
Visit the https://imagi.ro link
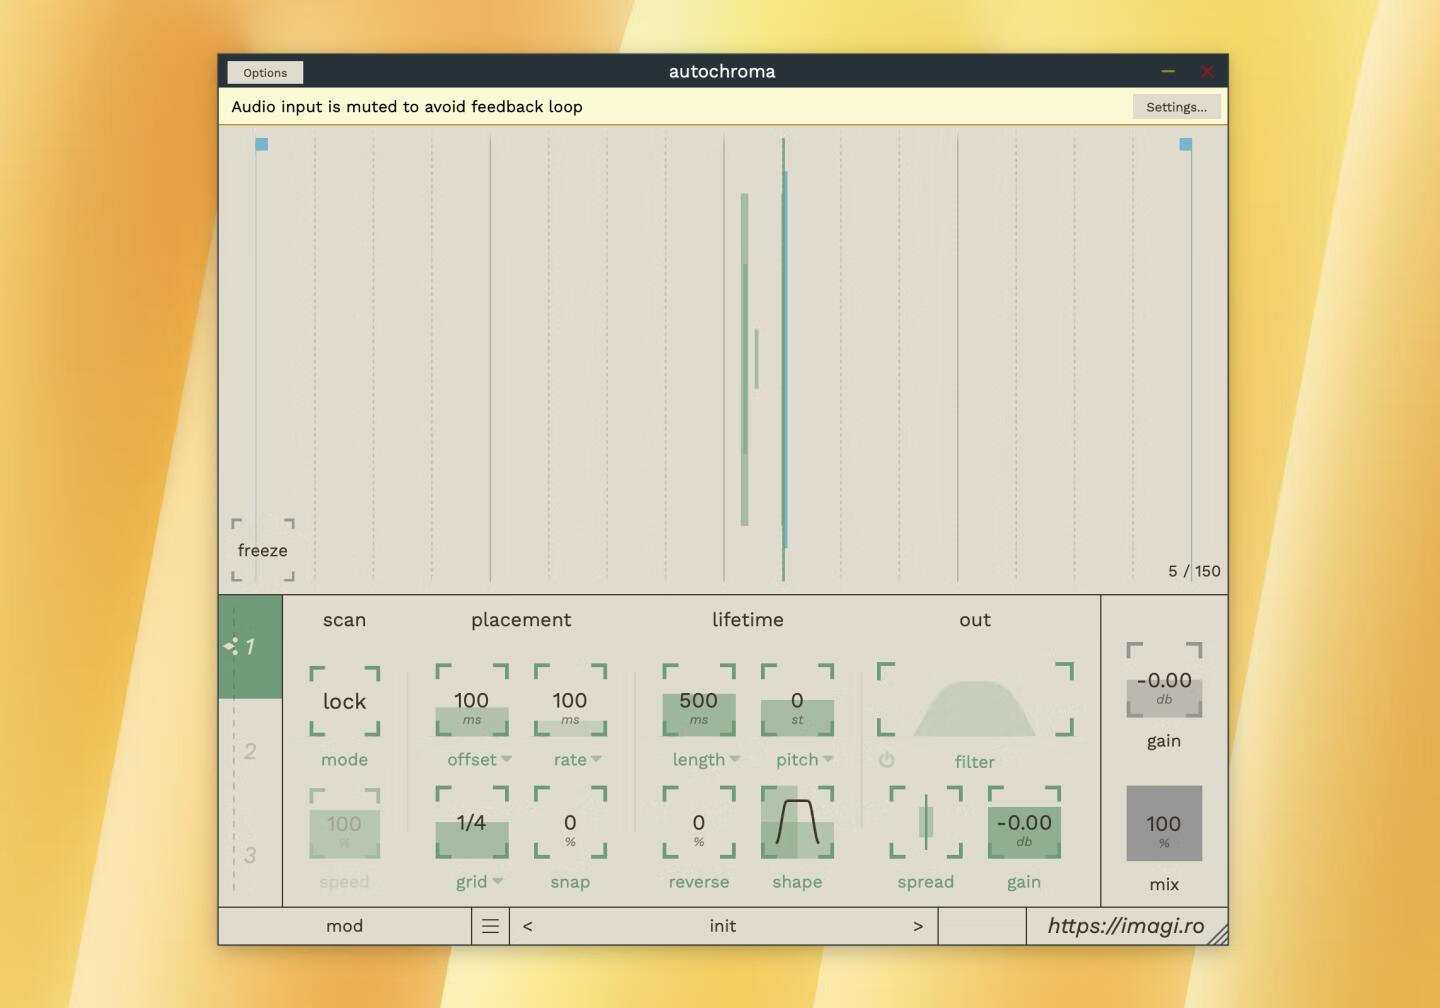(x=1126, y=925)
